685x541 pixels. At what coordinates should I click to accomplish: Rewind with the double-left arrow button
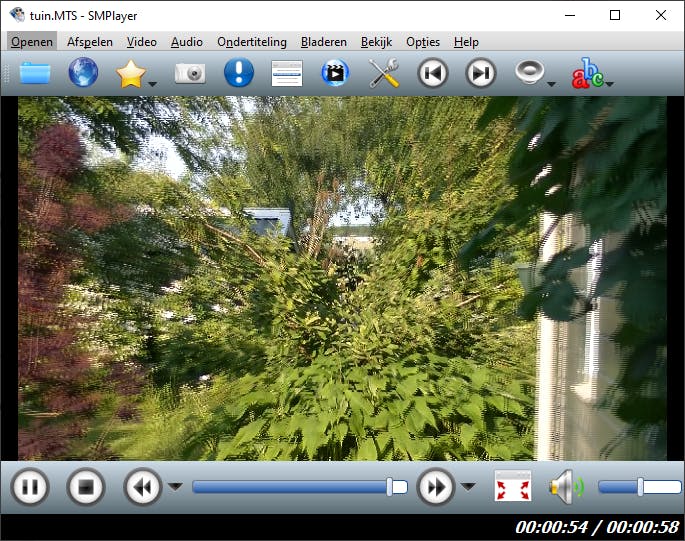(142, 487)
